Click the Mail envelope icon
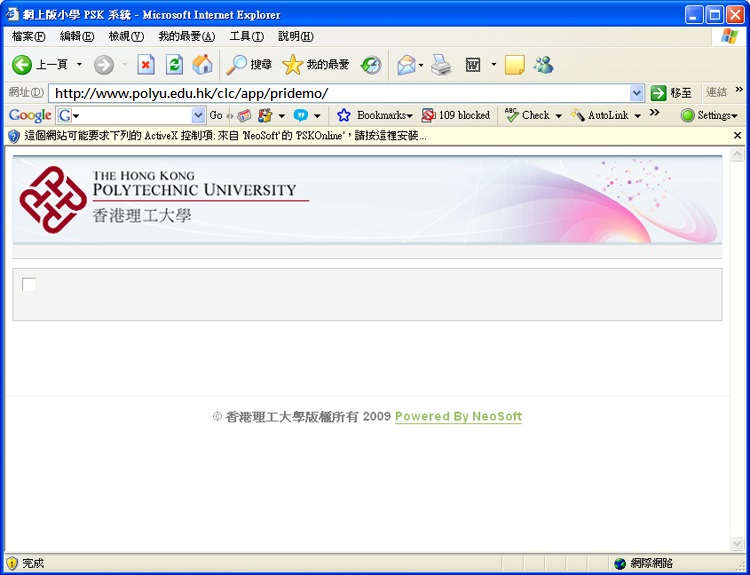750x575 pixels. pyautogui.click(x=406, y=65)
